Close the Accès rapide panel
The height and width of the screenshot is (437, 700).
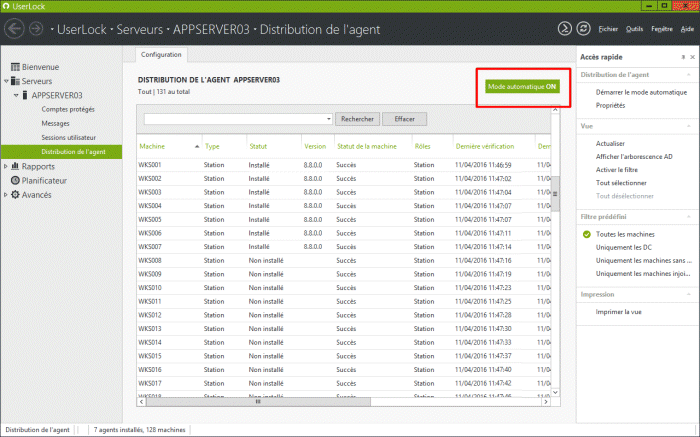pyautogui.click(x=692, y=57)
